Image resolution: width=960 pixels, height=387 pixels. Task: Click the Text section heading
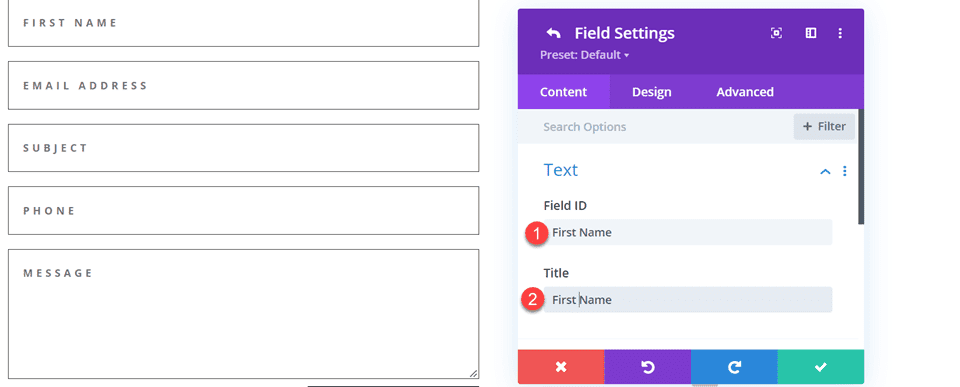click(x=560, y=170)
